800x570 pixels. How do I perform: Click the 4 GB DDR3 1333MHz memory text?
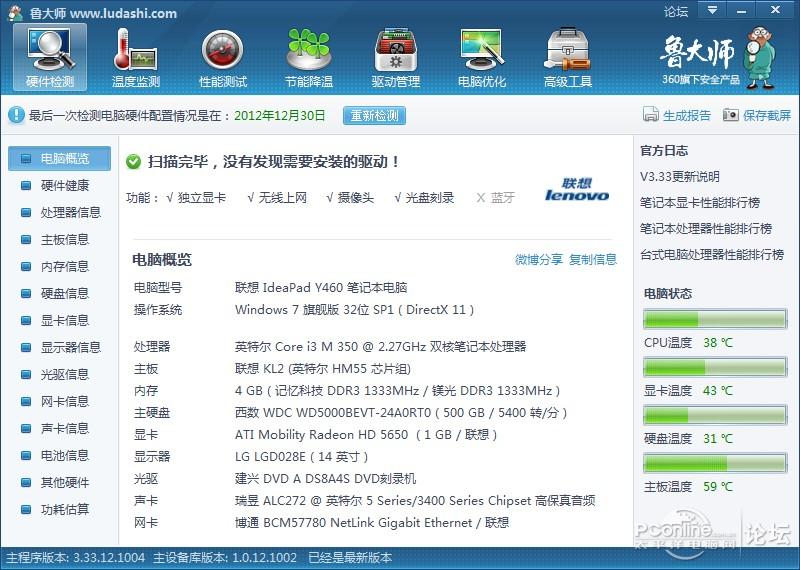[x=397, y=391]
